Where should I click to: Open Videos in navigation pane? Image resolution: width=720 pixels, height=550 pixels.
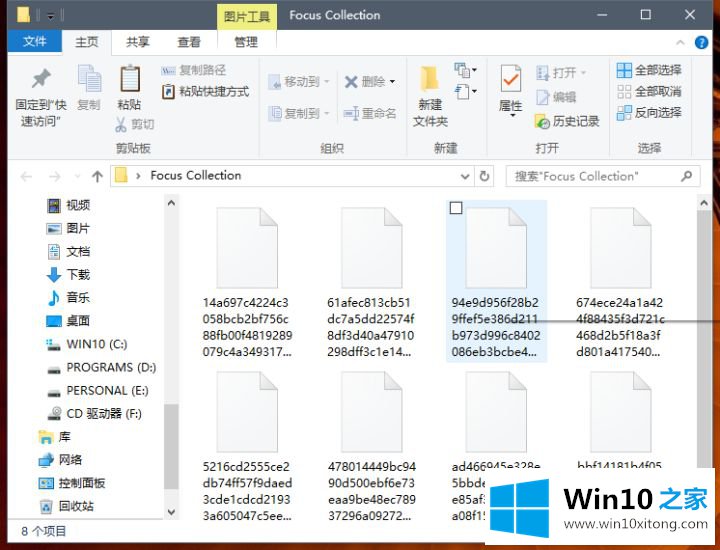point(68,205)
